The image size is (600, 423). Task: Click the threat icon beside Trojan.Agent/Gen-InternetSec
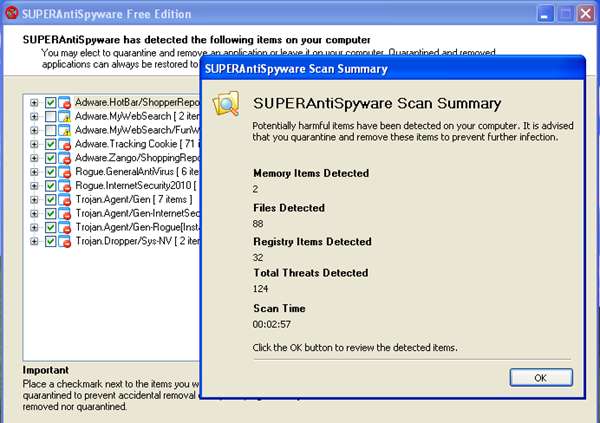coord(65,214)
